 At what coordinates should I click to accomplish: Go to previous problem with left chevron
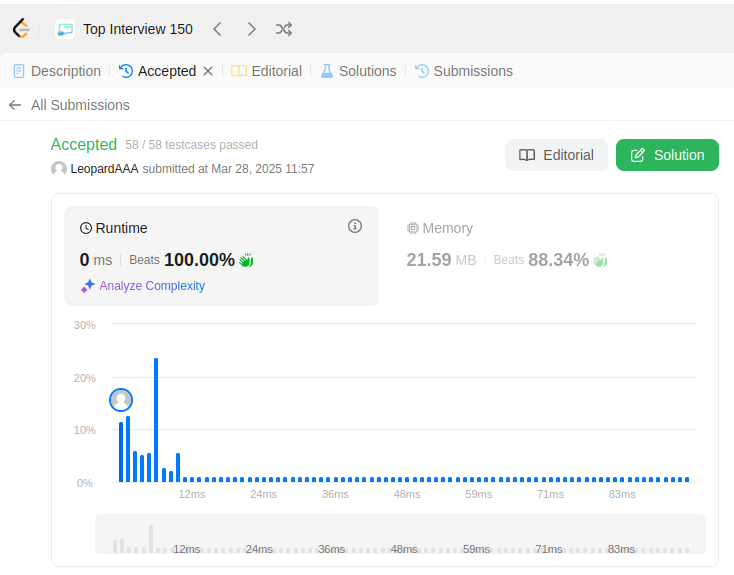[x=217, y=29]
